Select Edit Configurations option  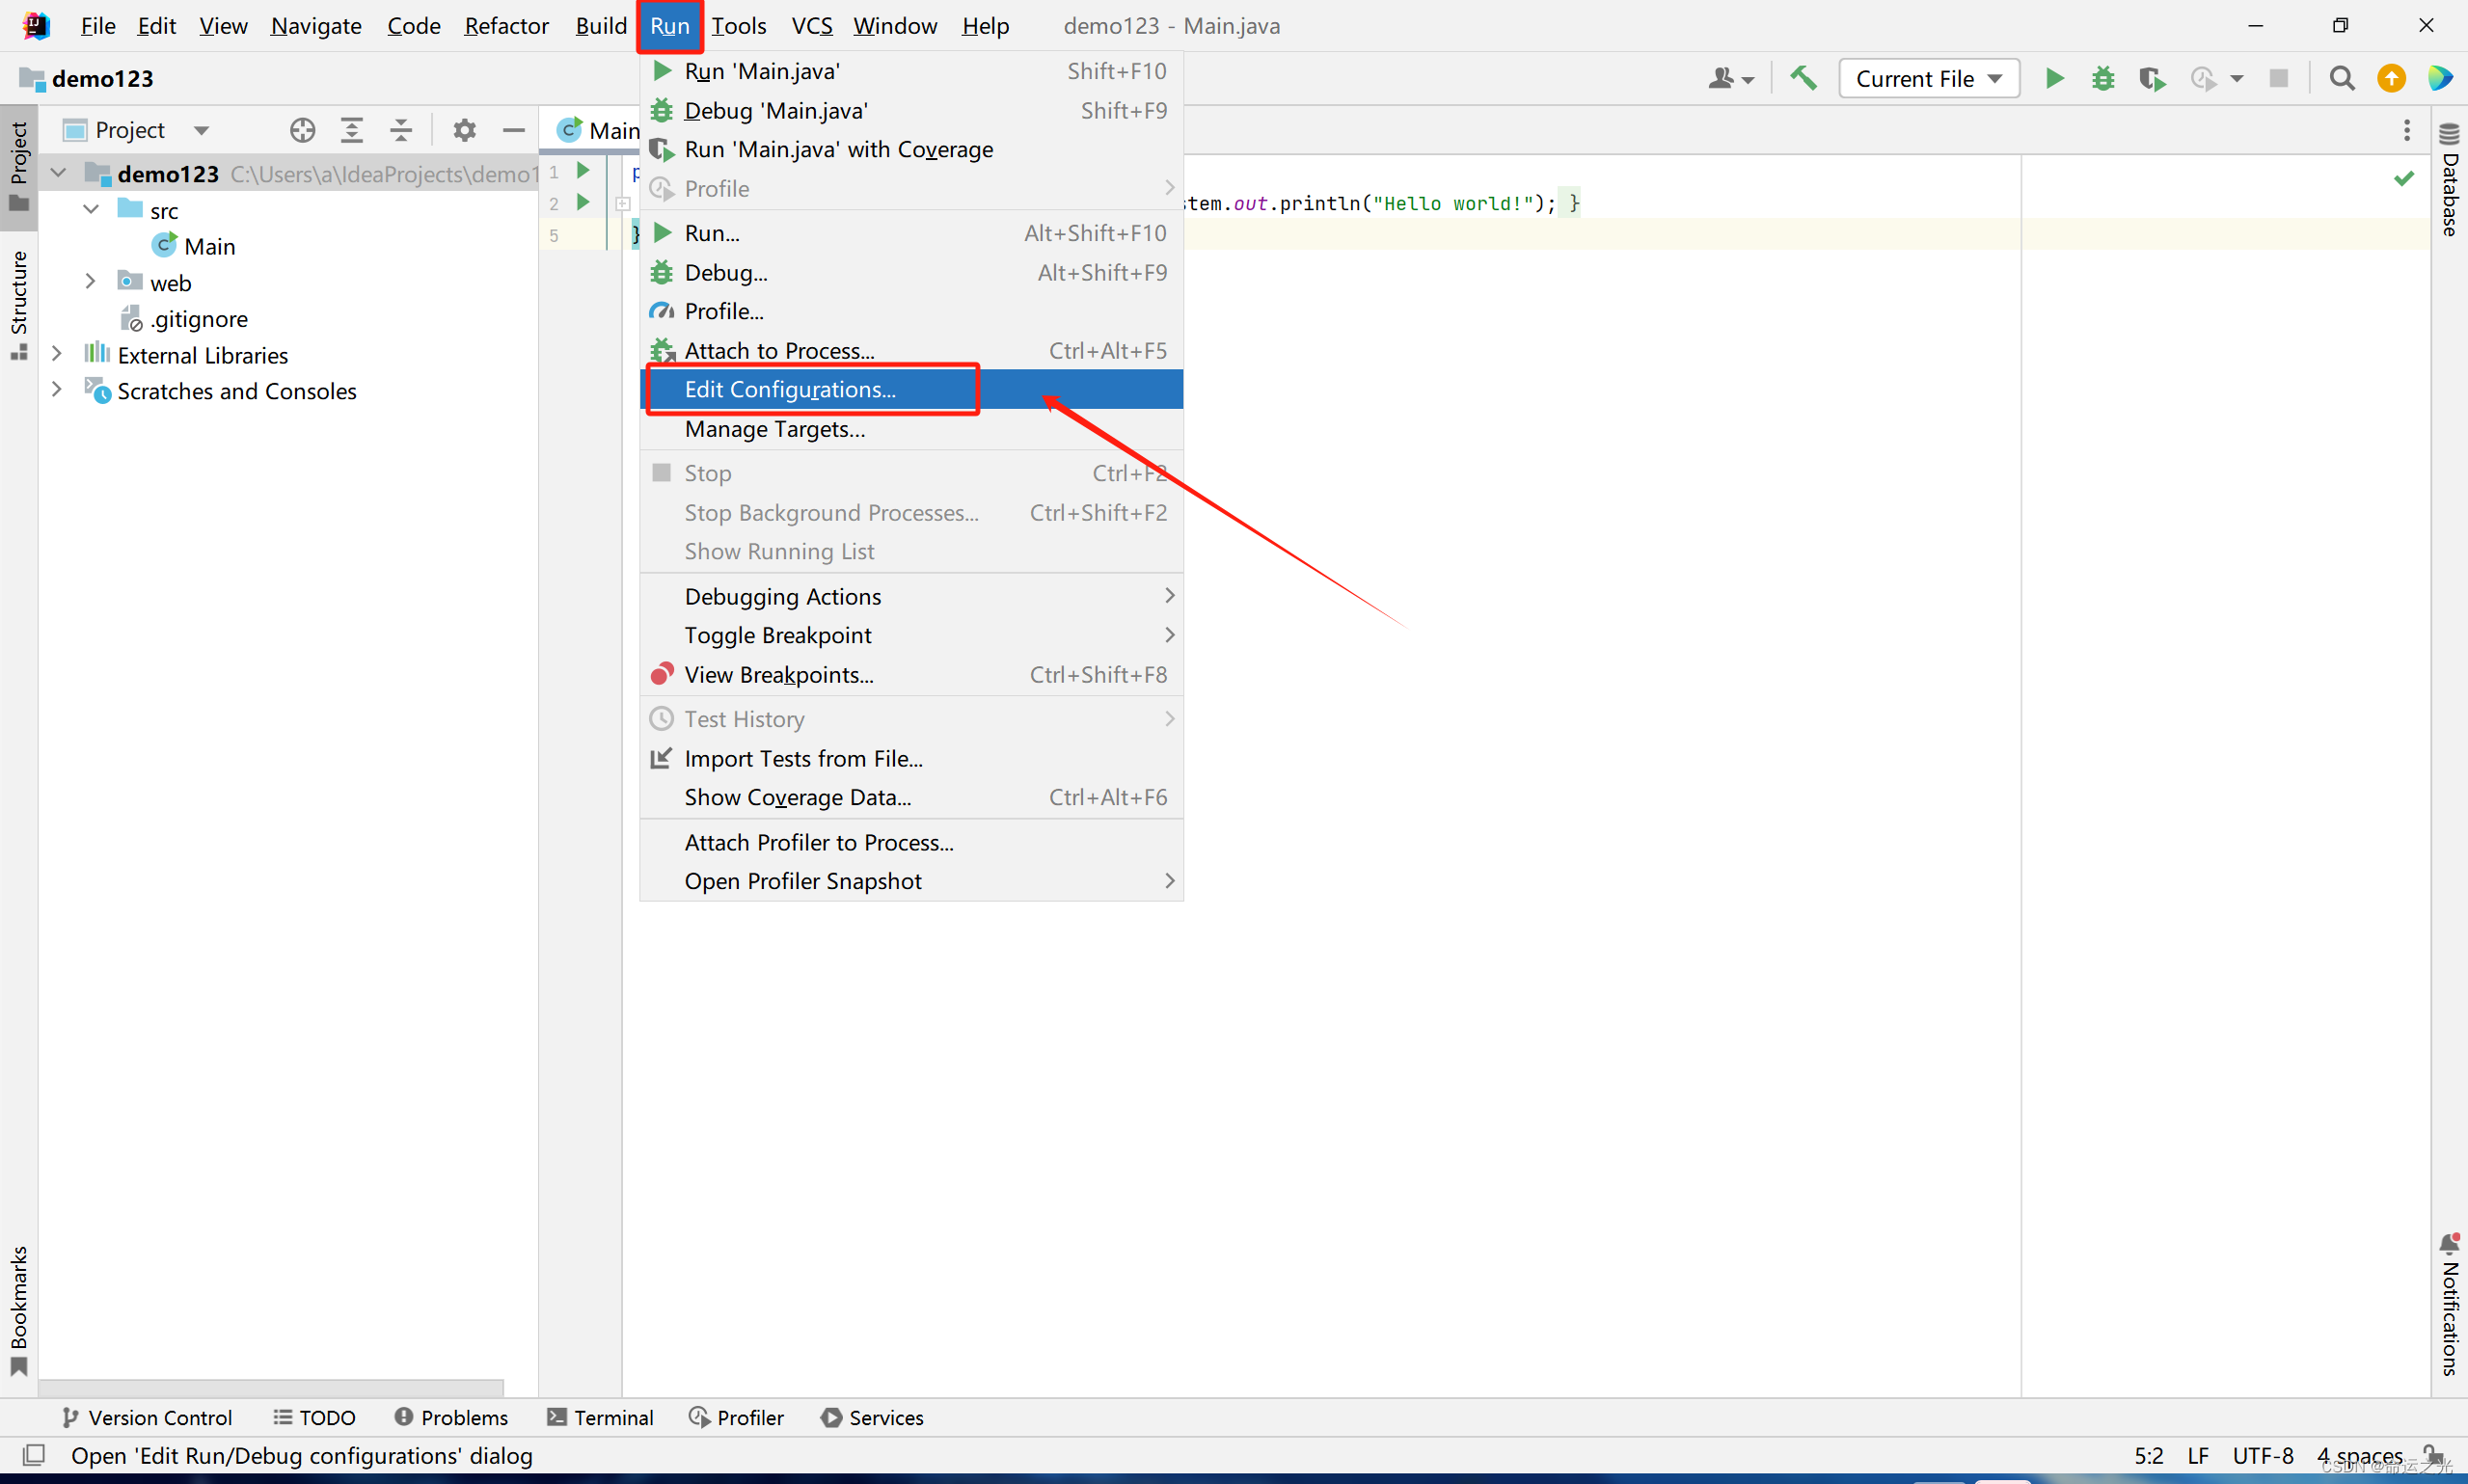[786, 388]
